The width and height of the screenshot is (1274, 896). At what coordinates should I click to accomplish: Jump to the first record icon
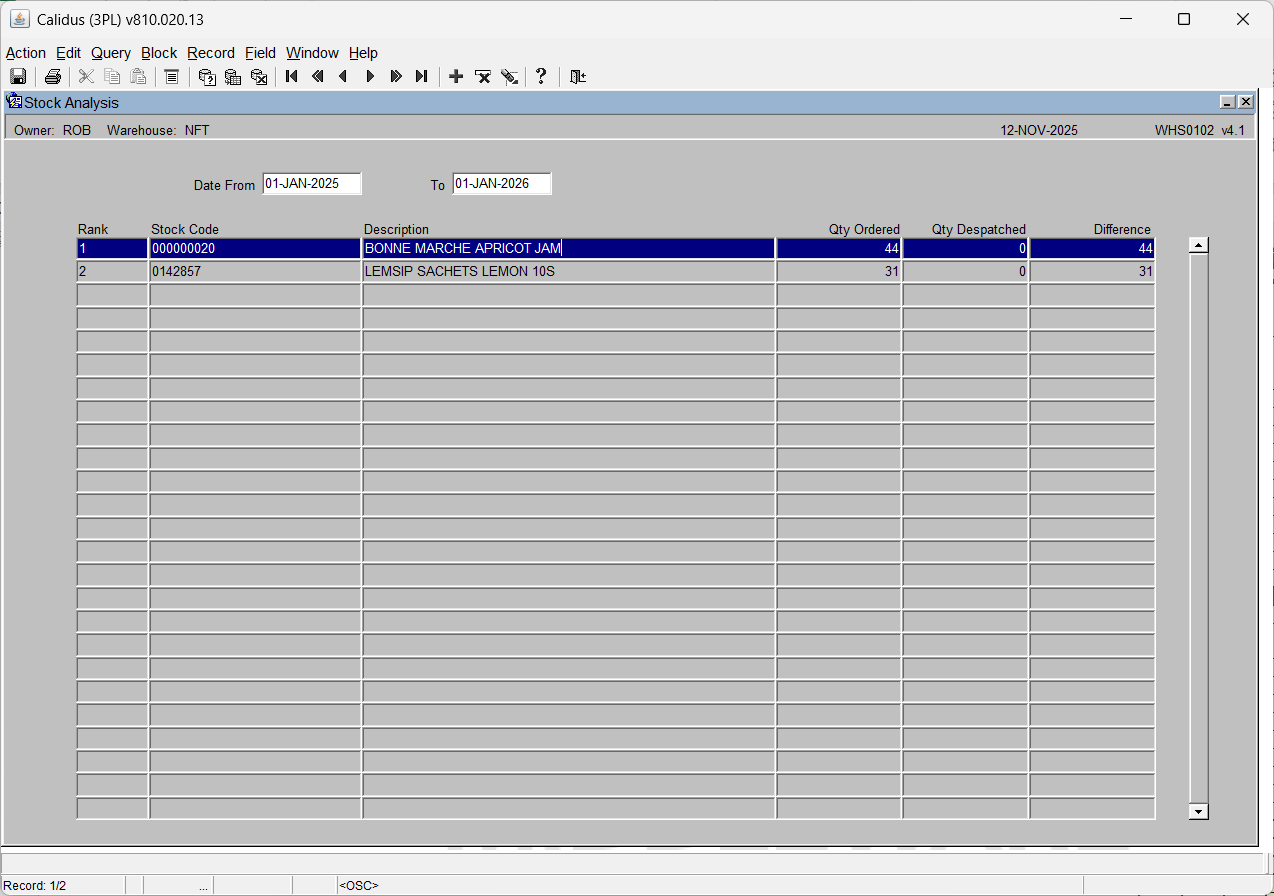pos(292,77)
